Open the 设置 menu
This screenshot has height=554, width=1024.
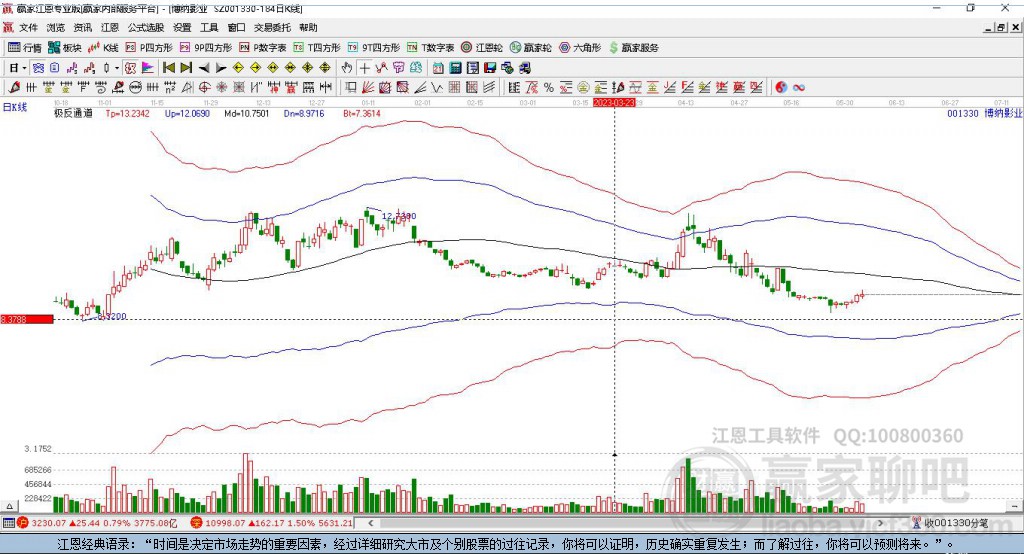[x=182, y=27]
